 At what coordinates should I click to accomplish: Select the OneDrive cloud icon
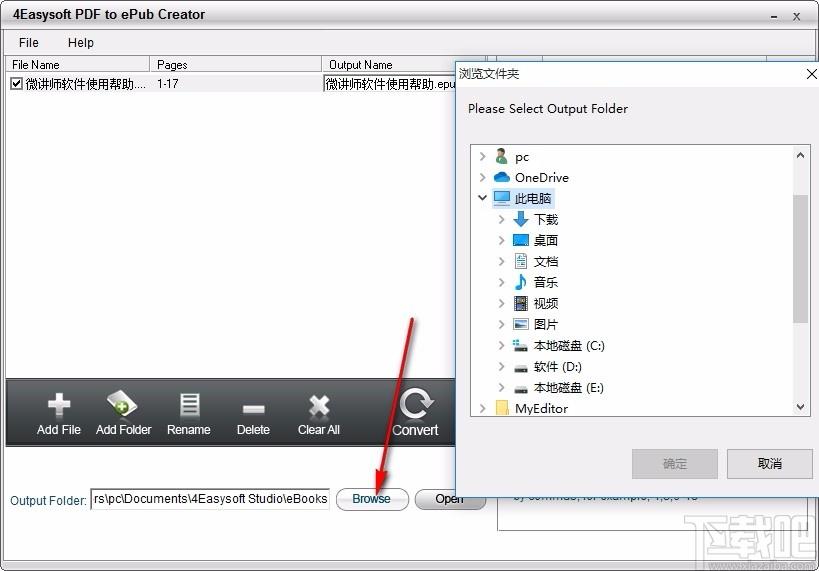502,177
